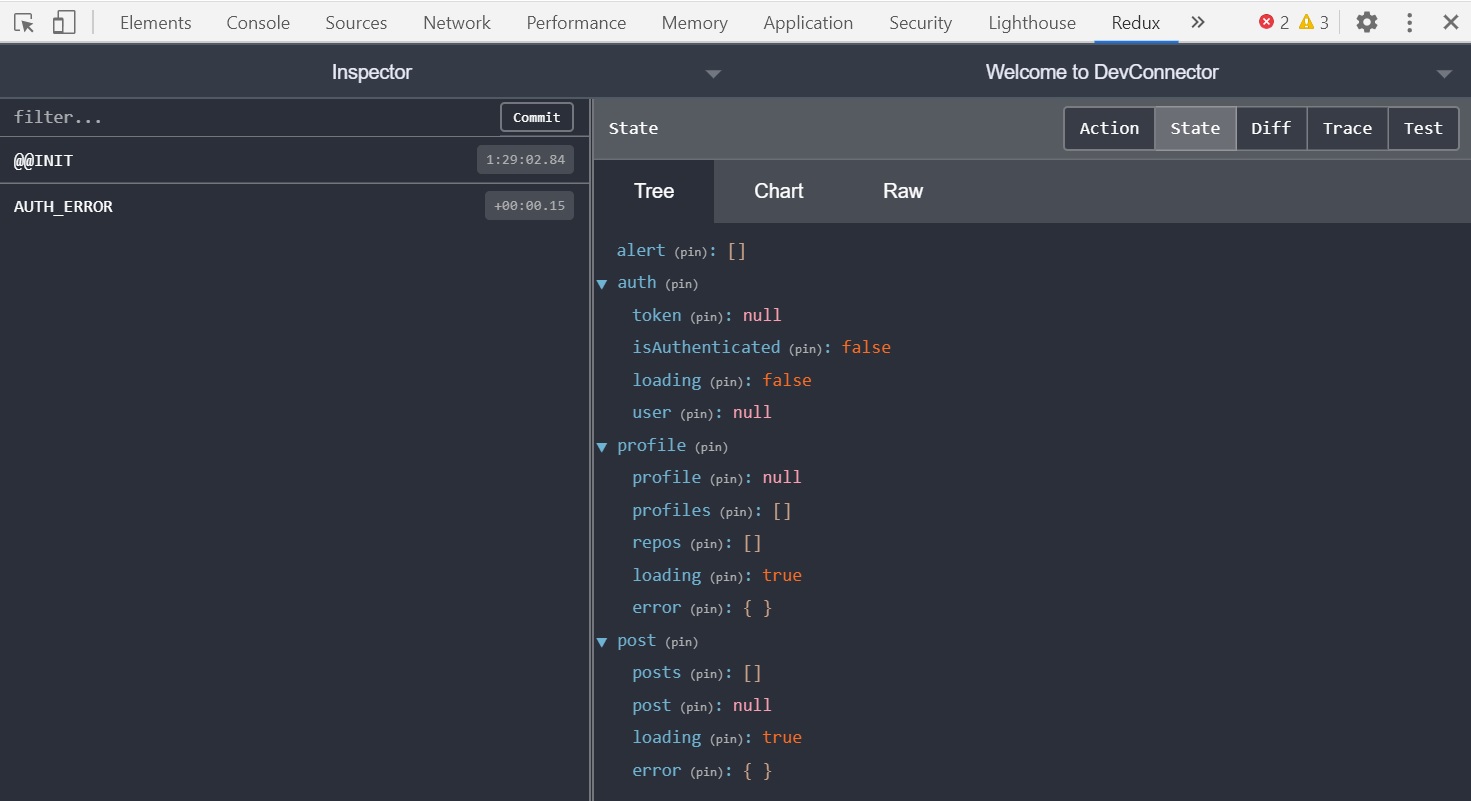Show more tabs with double chevron
Screen dimensions: 1471x801
[1197, 22]
